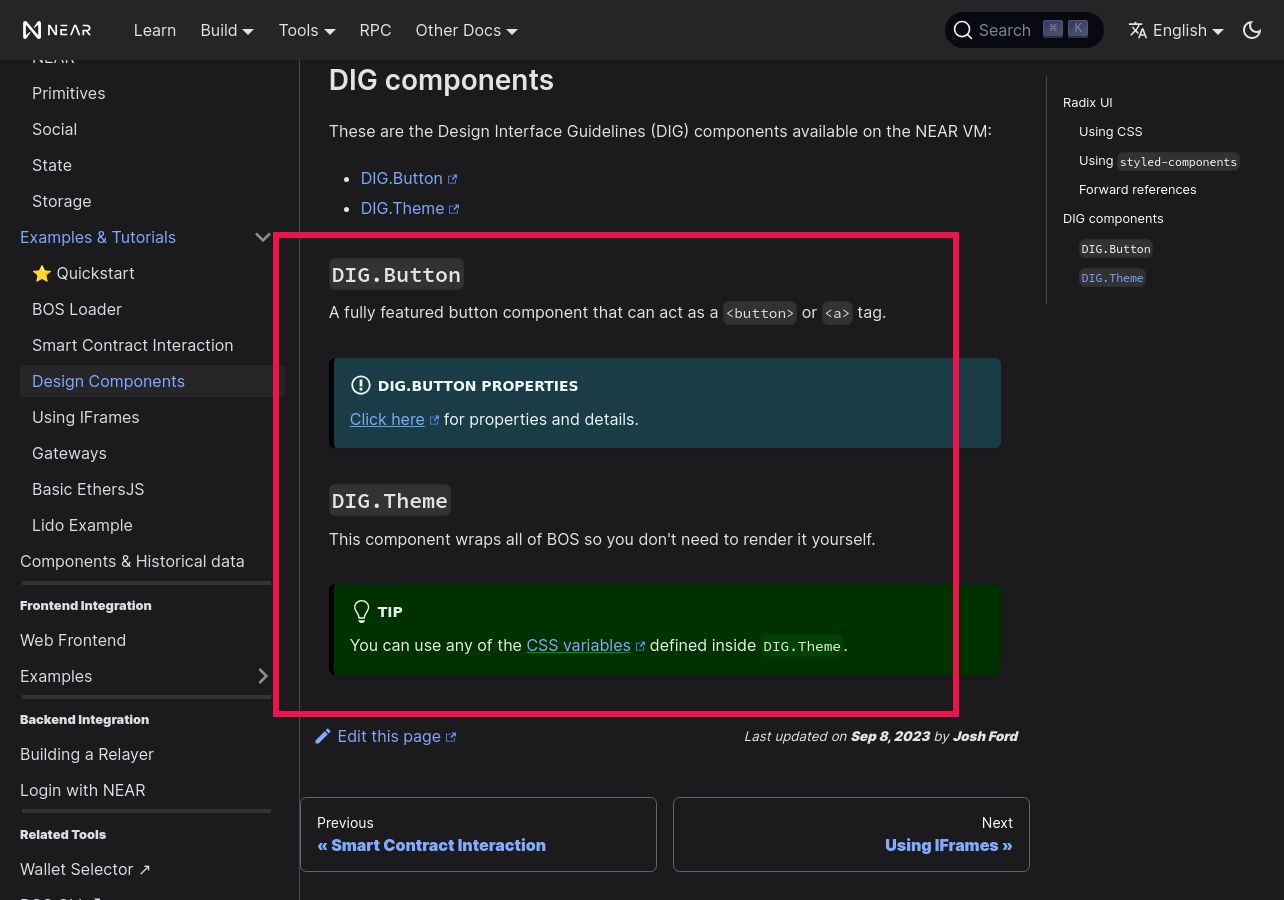Viewport: 1284px width, 900px height.
Task: Click the DIG.Button Properties info icon
Action: 361,385
